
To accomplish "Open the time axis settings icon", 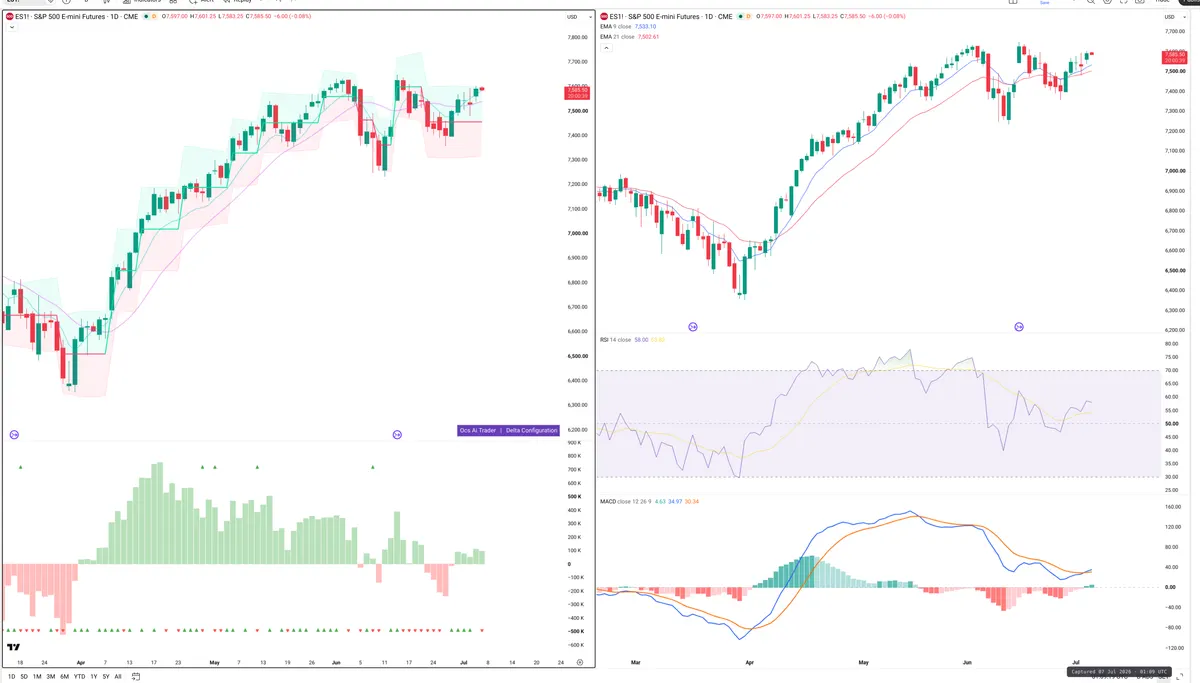I will 580,662.
